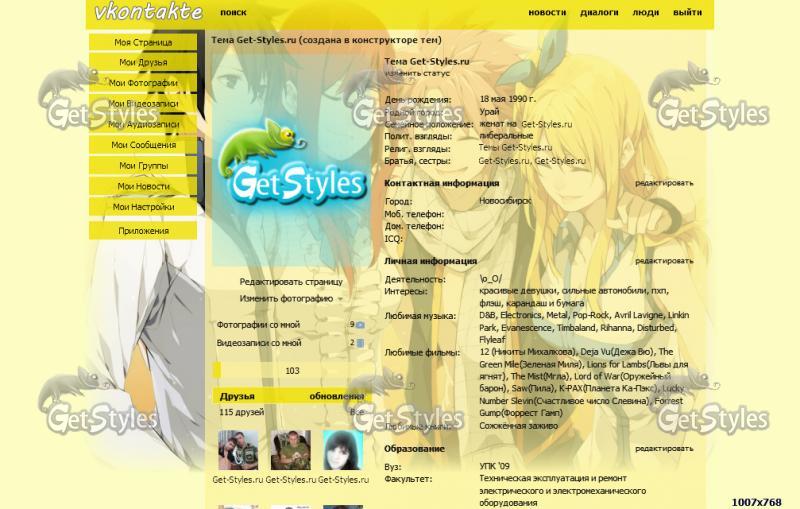This screenshot has height=509, width=800.
Task: Click faculty Техническая эксплуатация и ремонт
Action: pyautogui.click(x=553, y=478)
